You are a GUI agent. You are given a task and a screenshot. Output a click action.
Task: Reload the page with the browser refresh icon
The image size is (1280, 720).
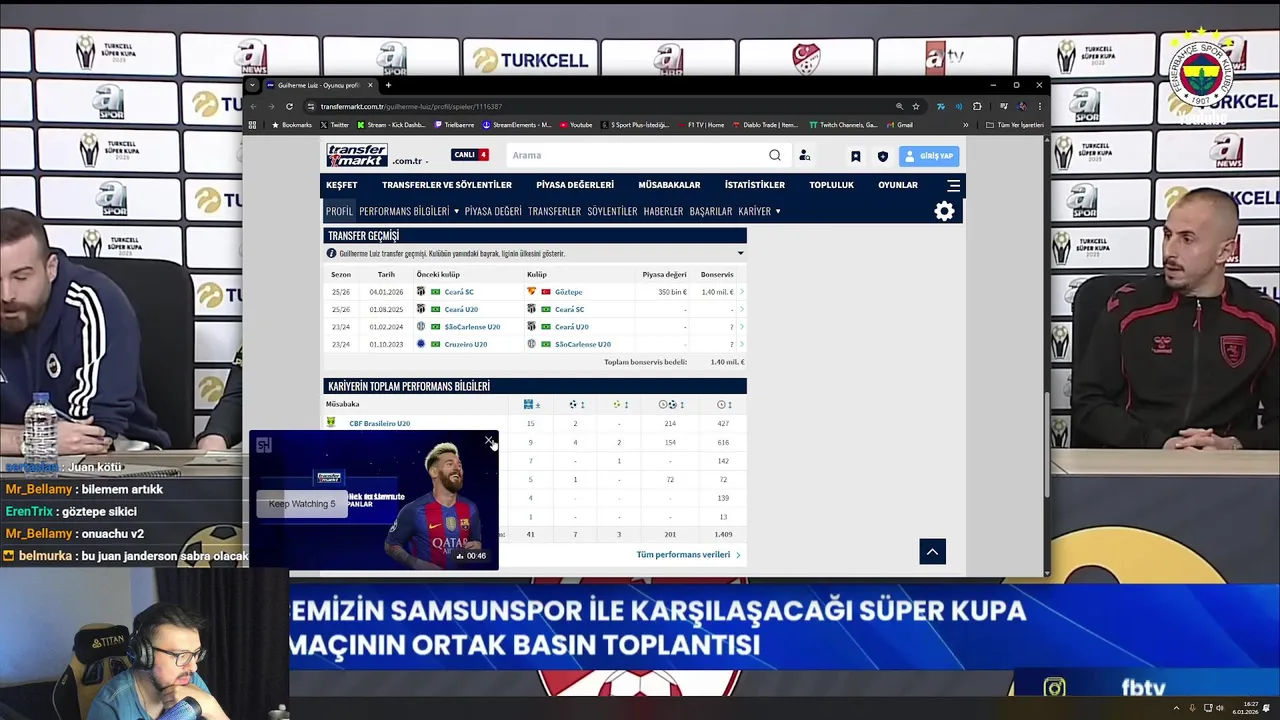(289, 106)
